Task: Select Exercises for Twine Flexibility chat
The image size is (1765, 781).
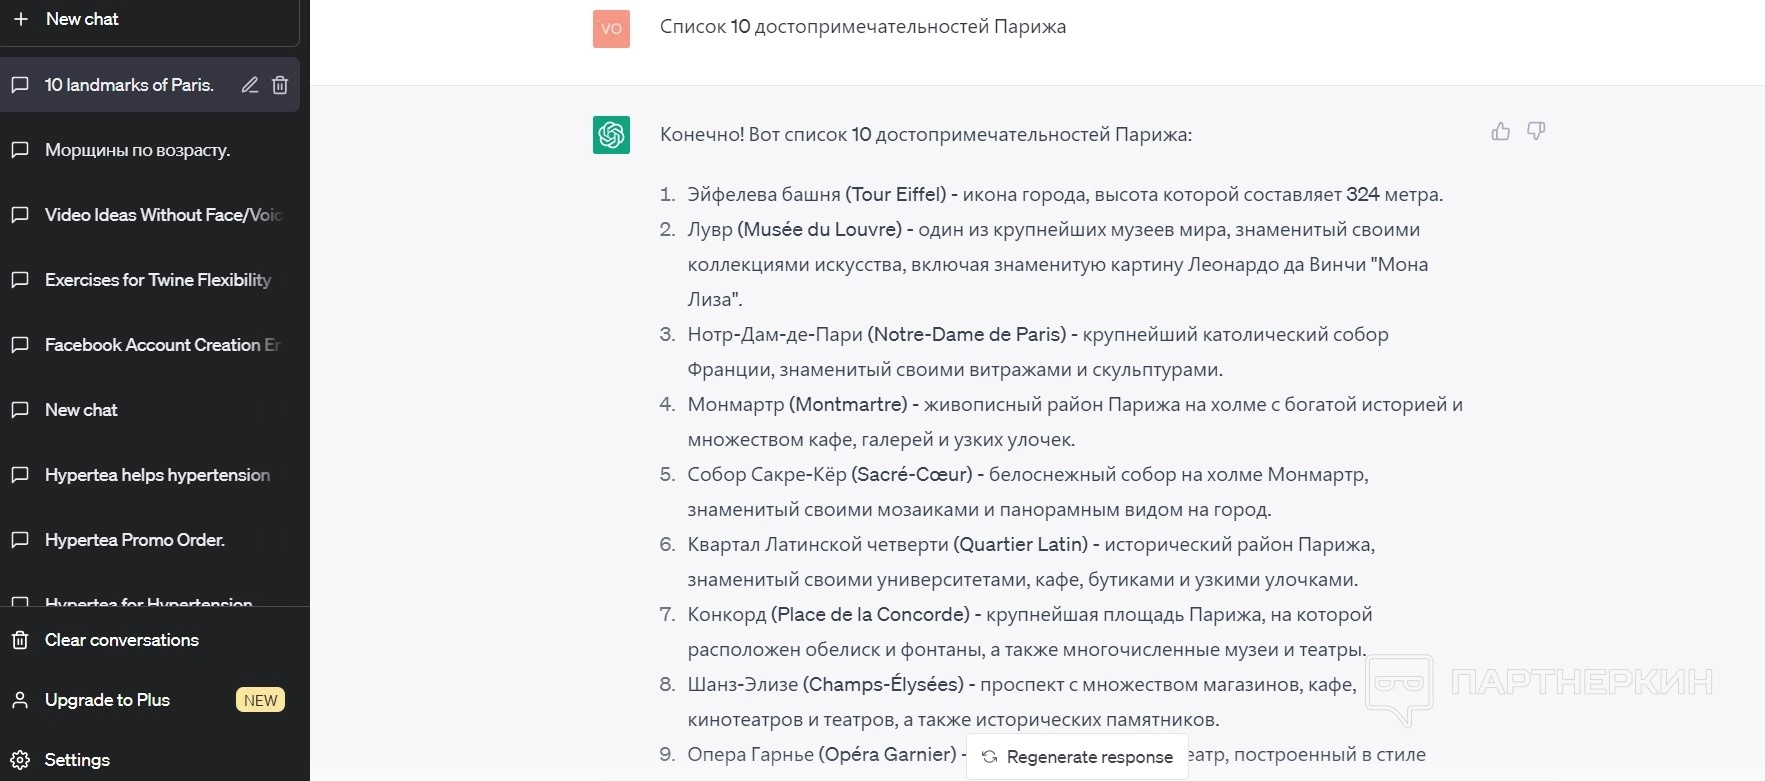Action: click(158, 280)
